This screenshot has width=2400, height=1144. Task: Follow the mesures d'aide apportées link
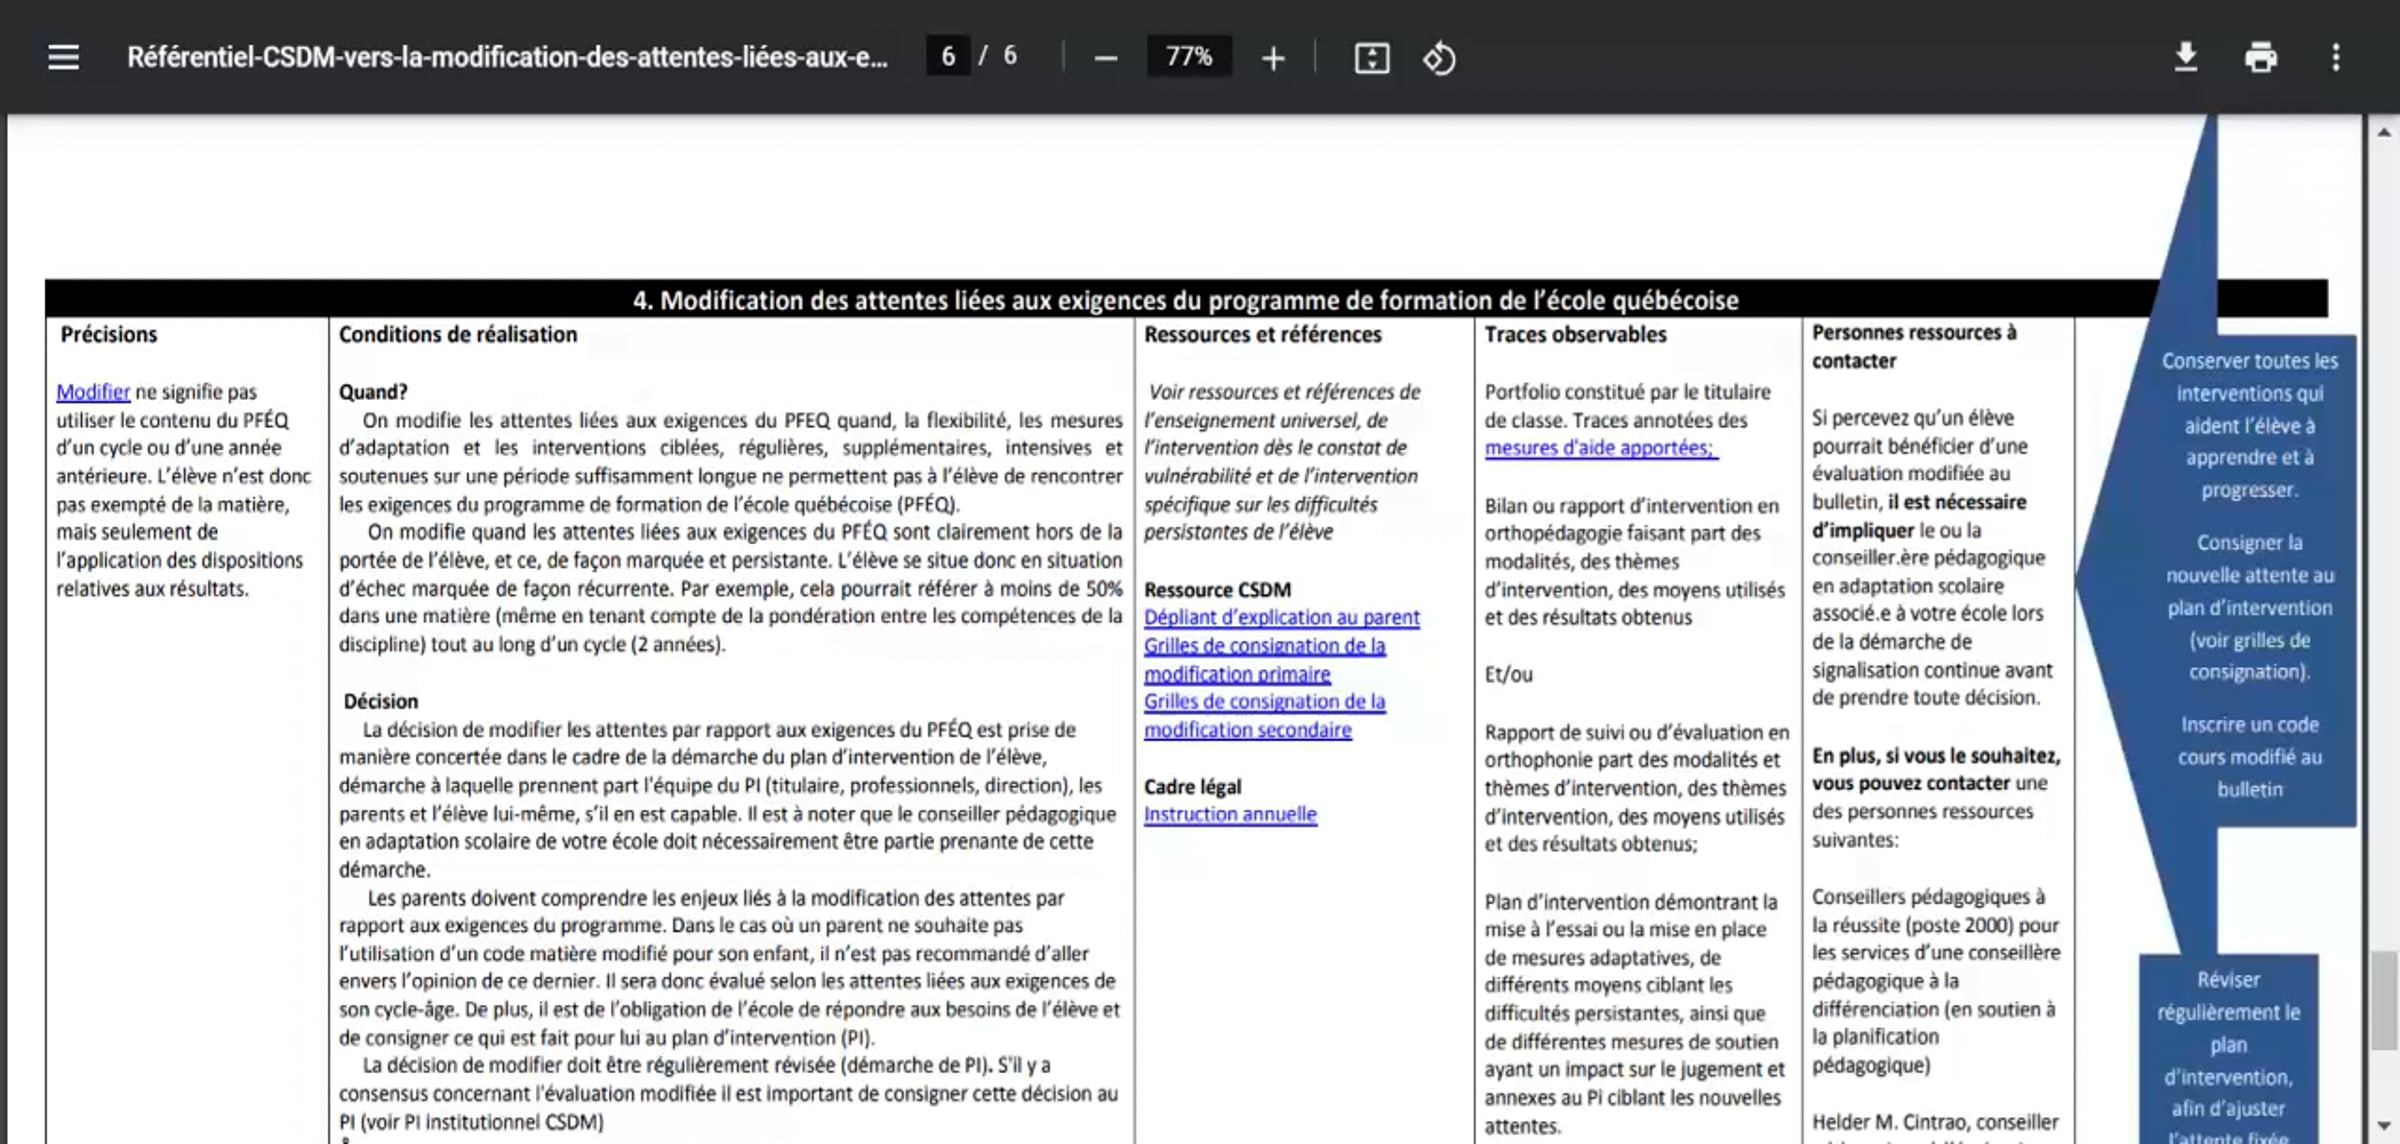[x=1600, y=448]
